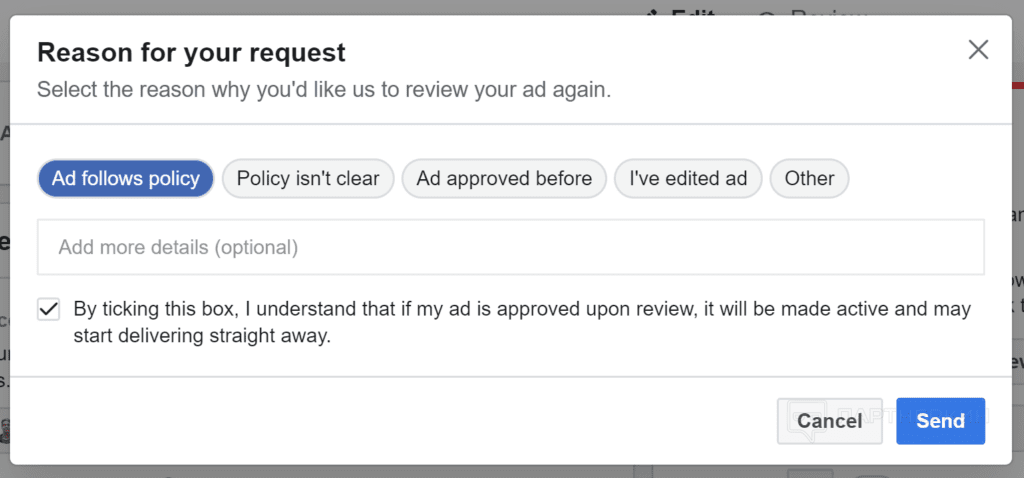This screenshot has height=478, width=1024.
Task: Select the 'I've edited ad' reason
Action: tap(688, 178)
